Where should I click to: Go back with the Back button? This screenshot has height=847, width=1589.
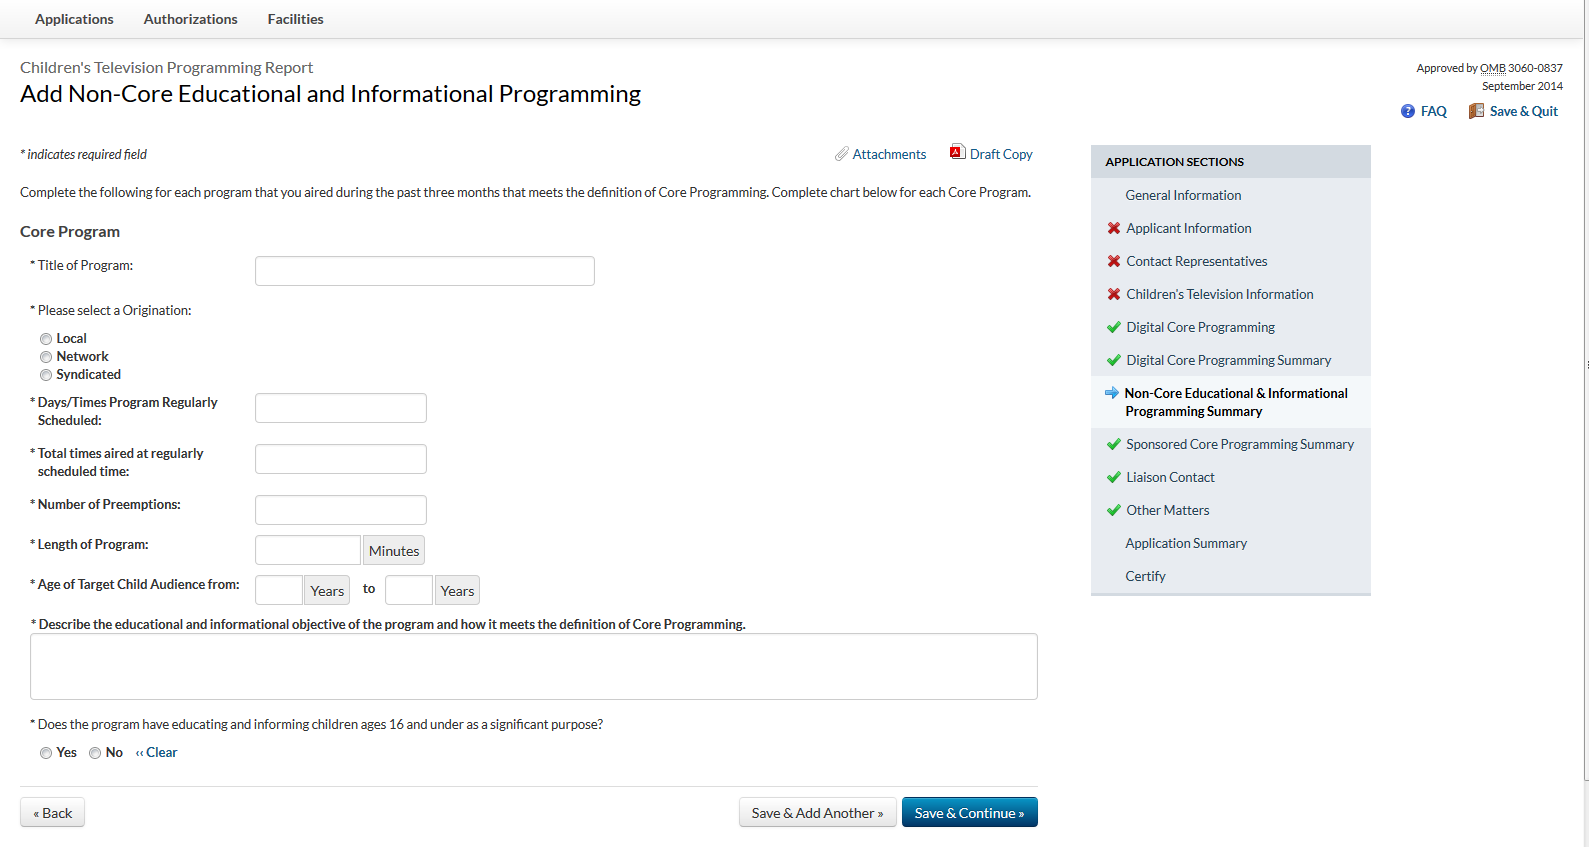(52, 813)
